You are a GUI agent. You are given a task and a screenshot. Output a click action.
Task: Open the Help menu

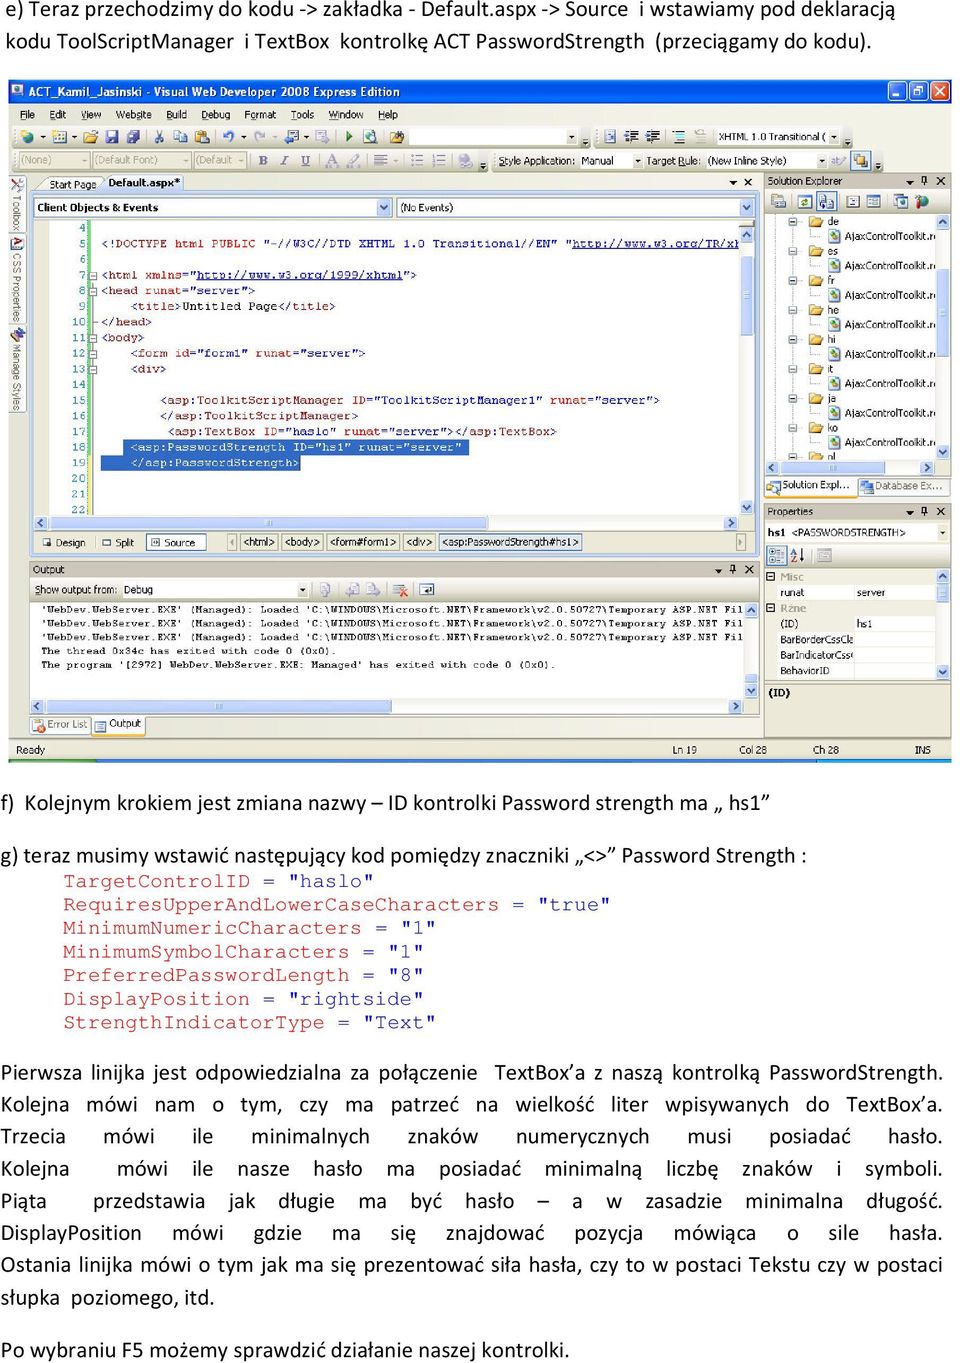coord(388,115)
